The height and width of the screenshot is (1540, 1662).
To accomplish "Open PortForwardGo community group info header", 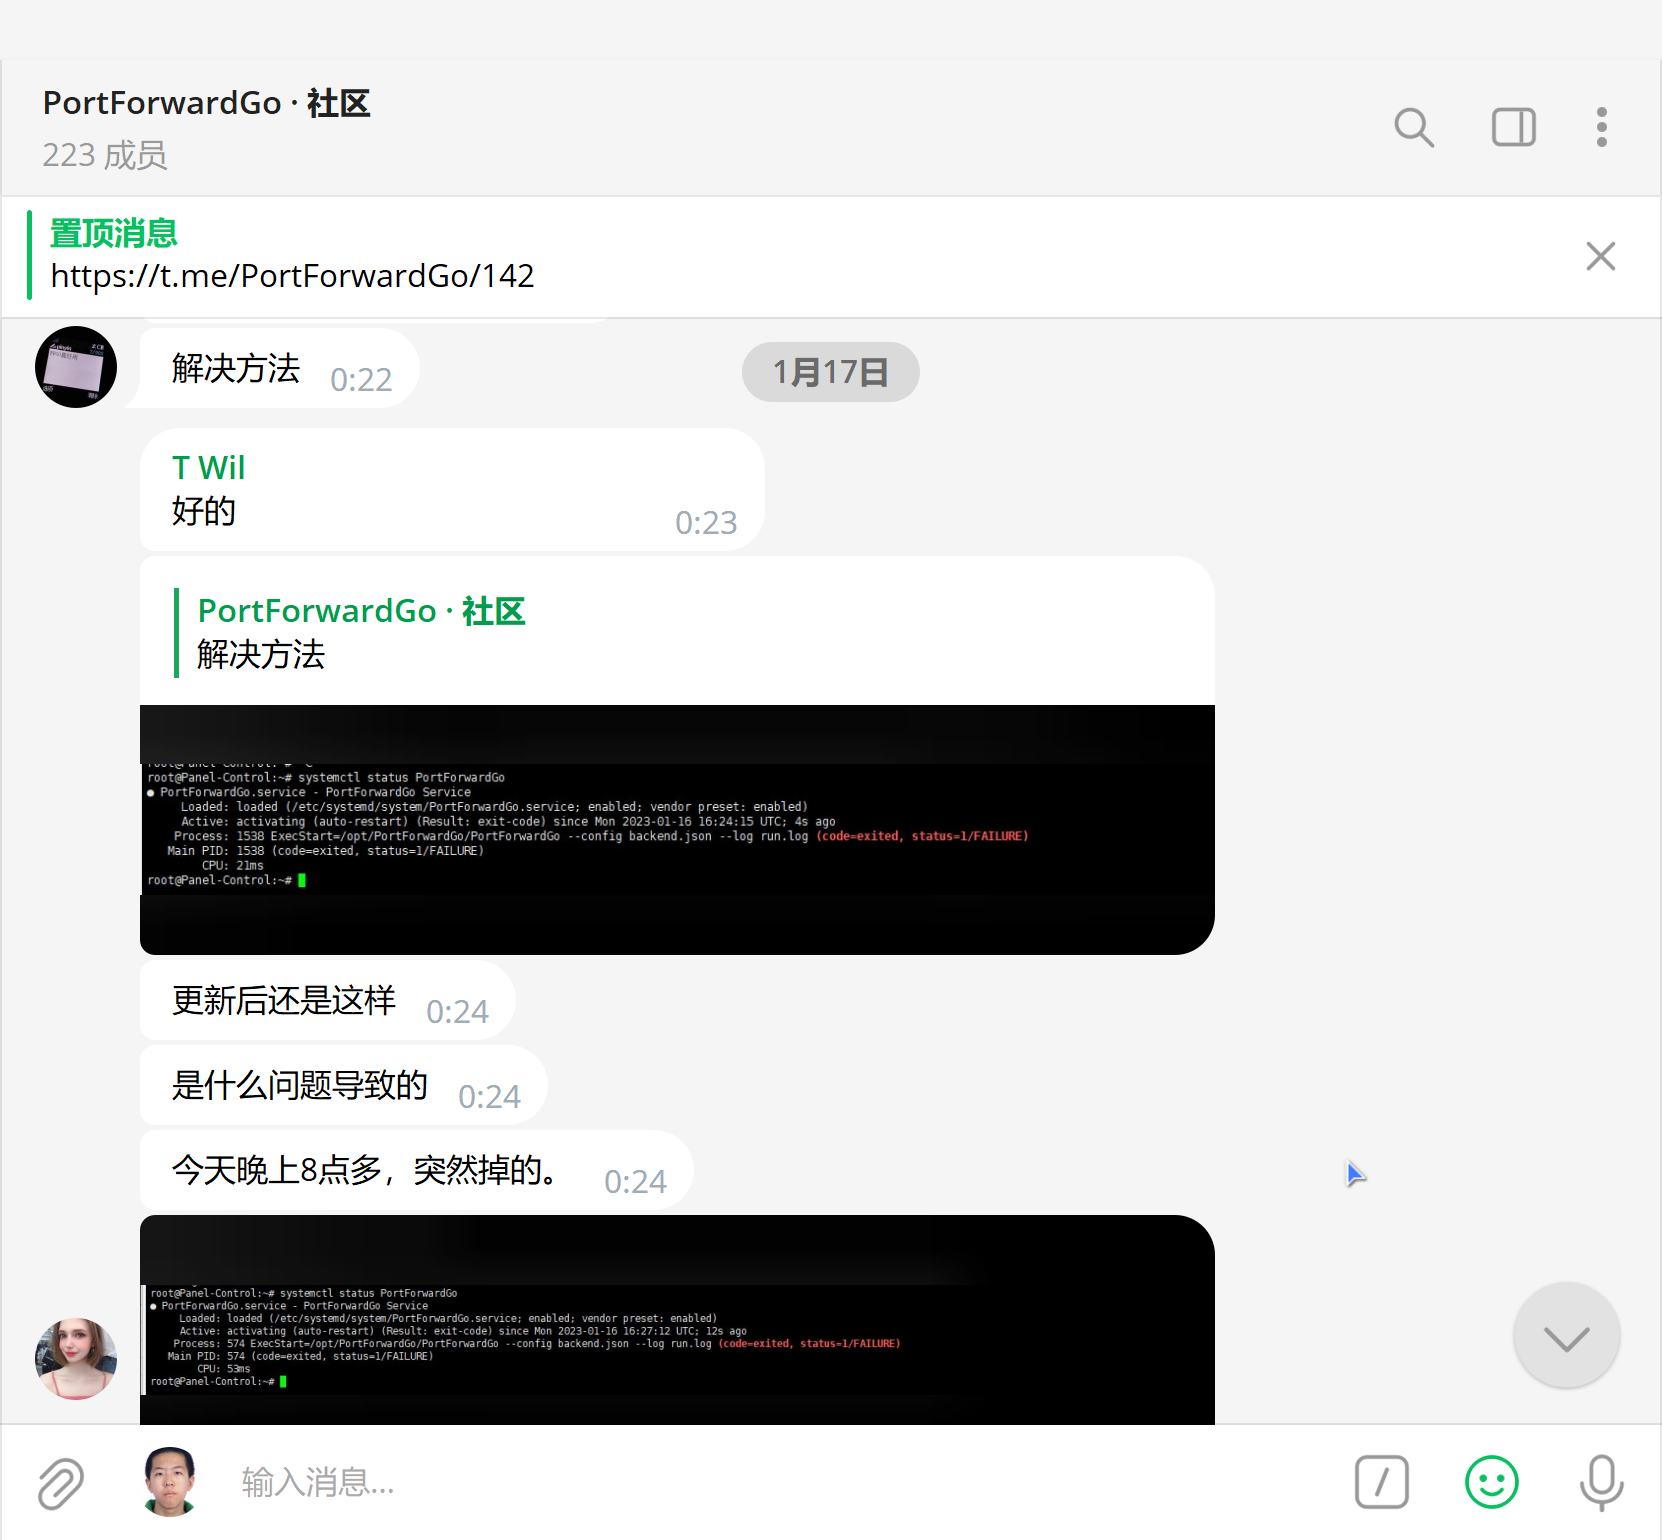I will click(206, 127).
